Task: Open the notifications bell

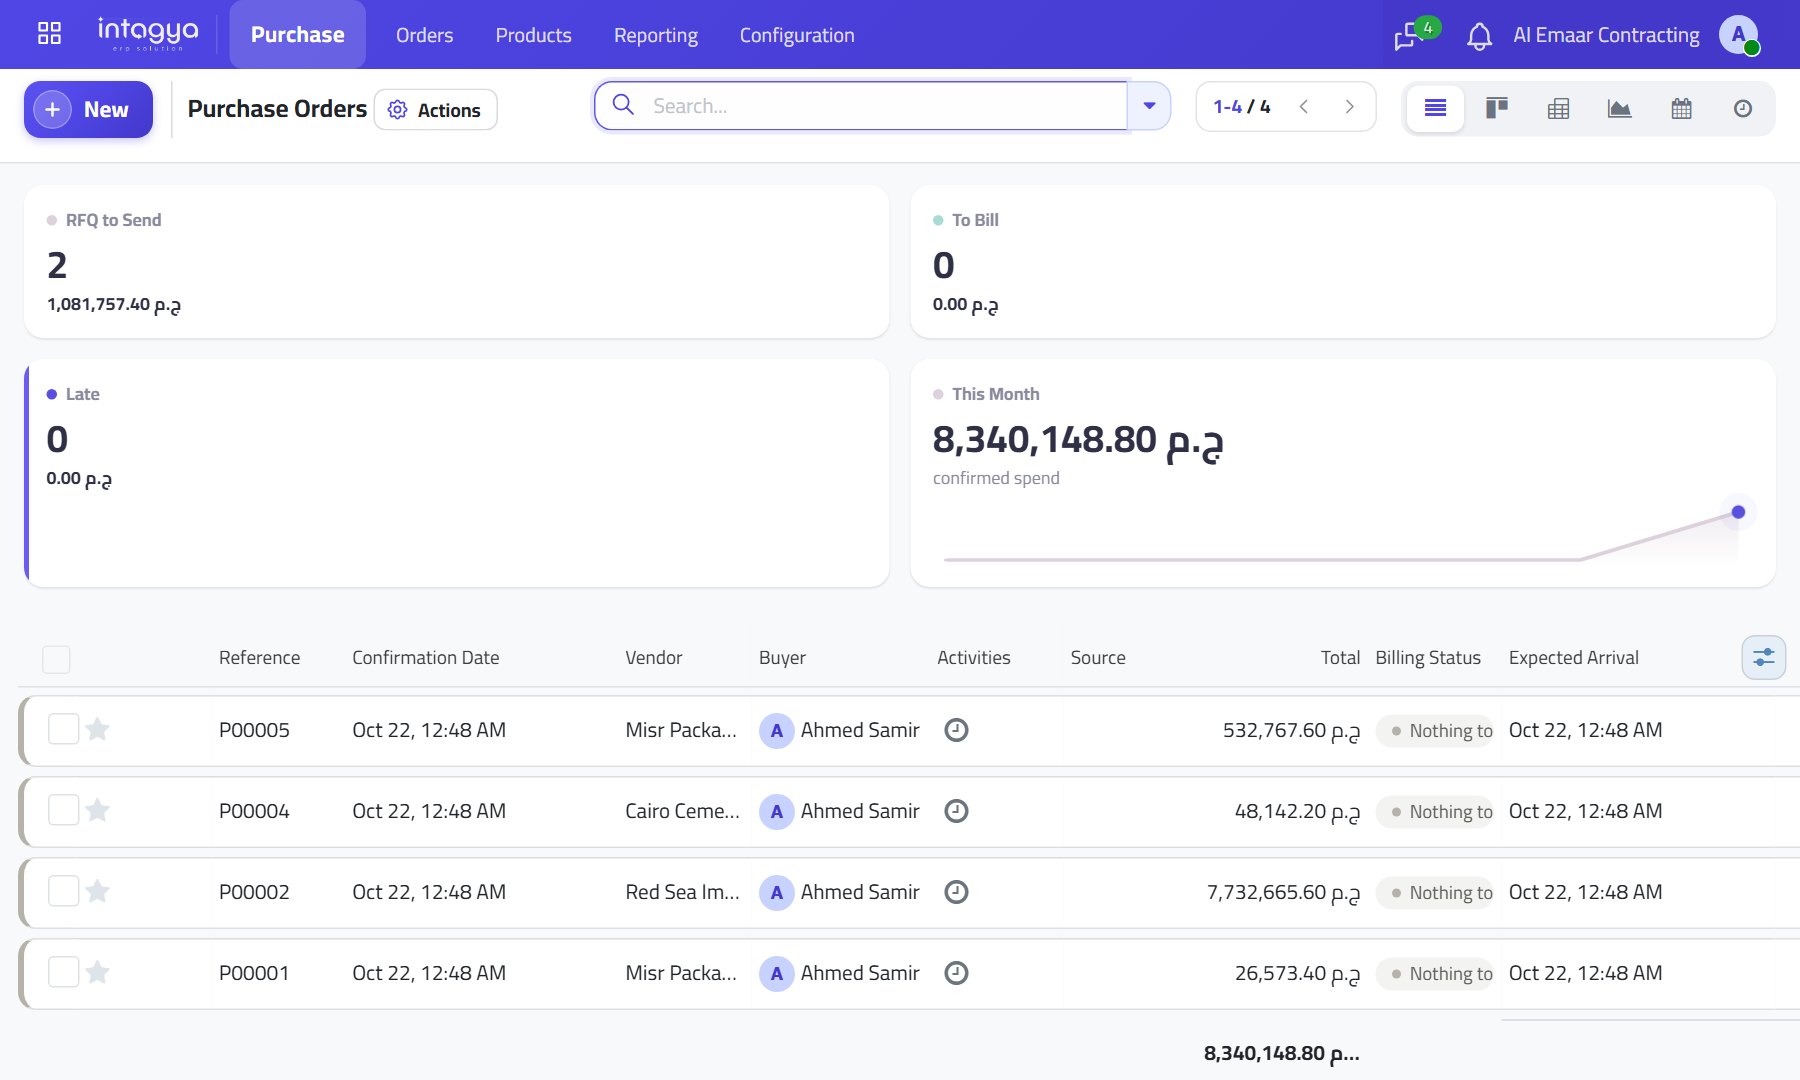Action: [x=1479, y=36]
